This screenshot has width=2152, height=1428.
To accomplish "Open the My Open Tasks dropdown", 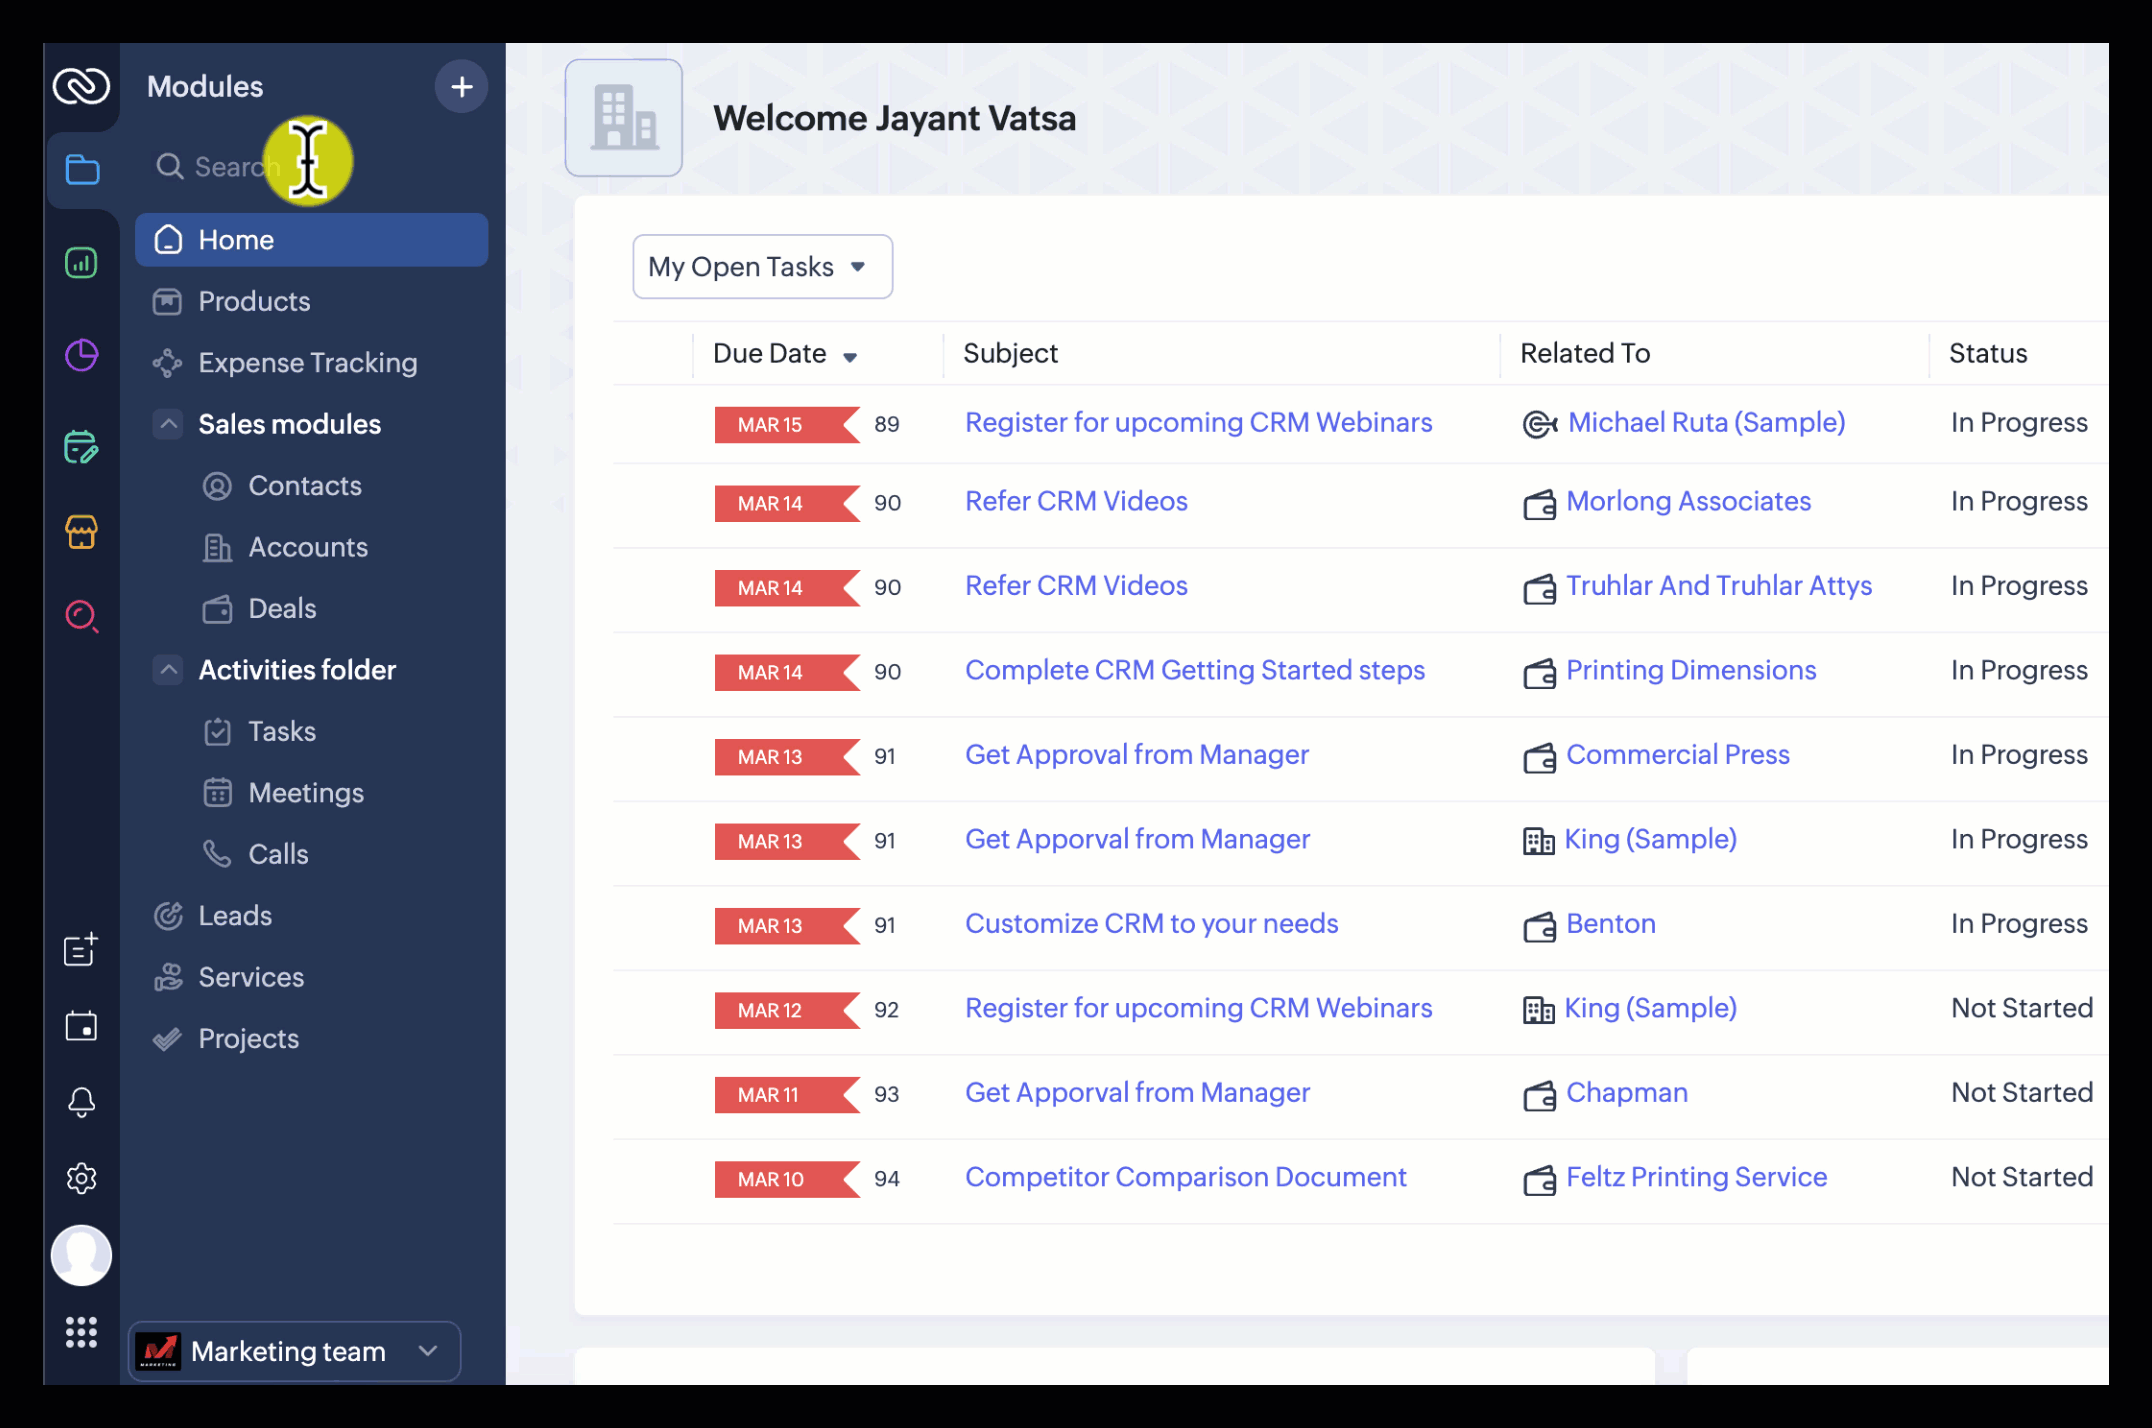I will coord(761,267).
